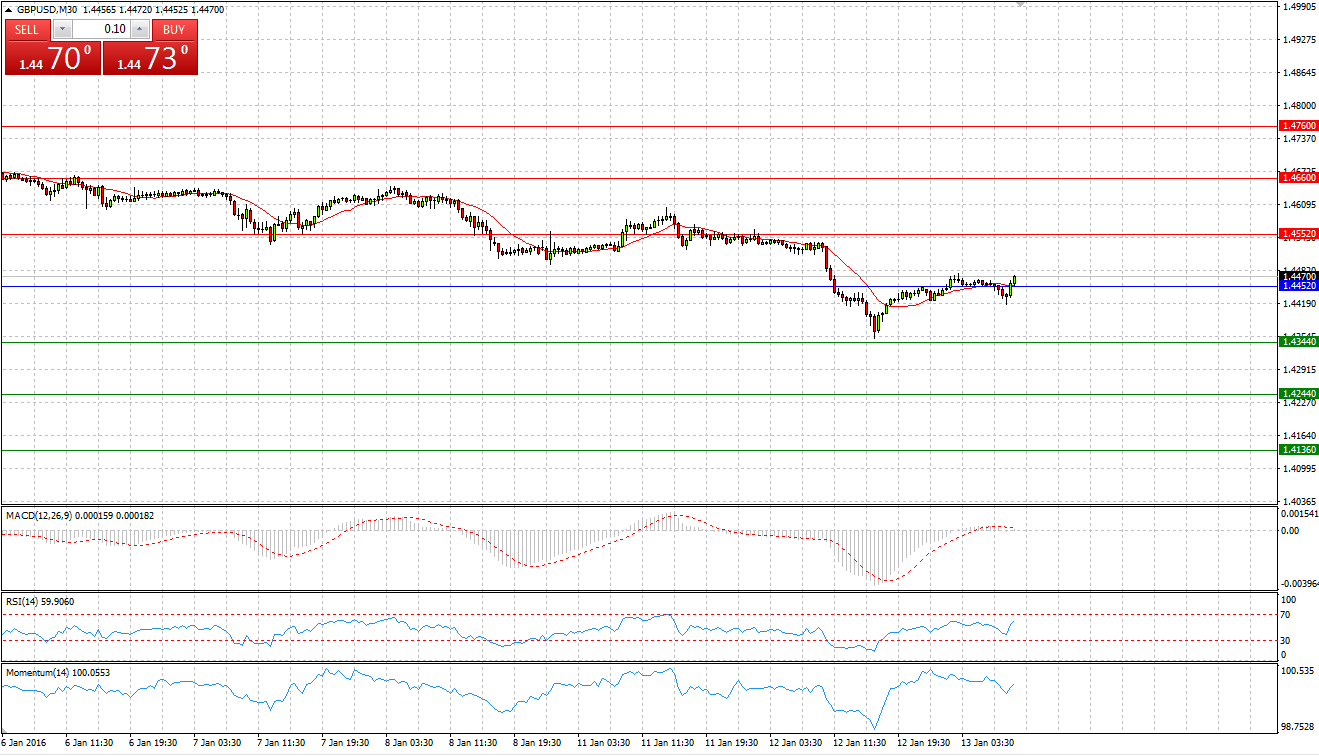Viewport: 1319px width, 756px height.
Task: Increase trade volume with the up arrow
Action: coord(141,29)
